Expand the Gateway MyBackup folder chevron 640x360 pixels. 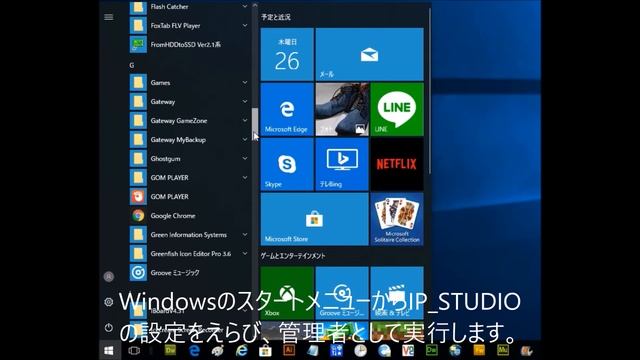[244, 140]
